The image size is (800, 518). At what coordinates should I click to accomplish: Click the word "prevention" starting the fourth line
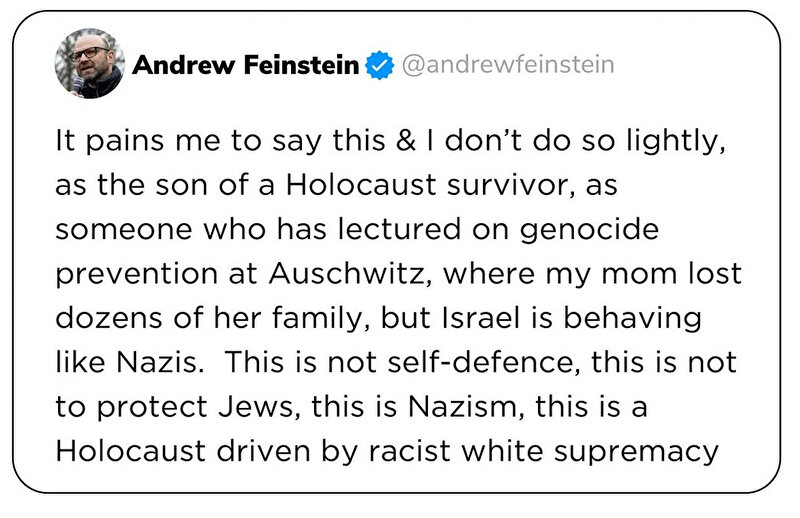[x=136, y=275]
